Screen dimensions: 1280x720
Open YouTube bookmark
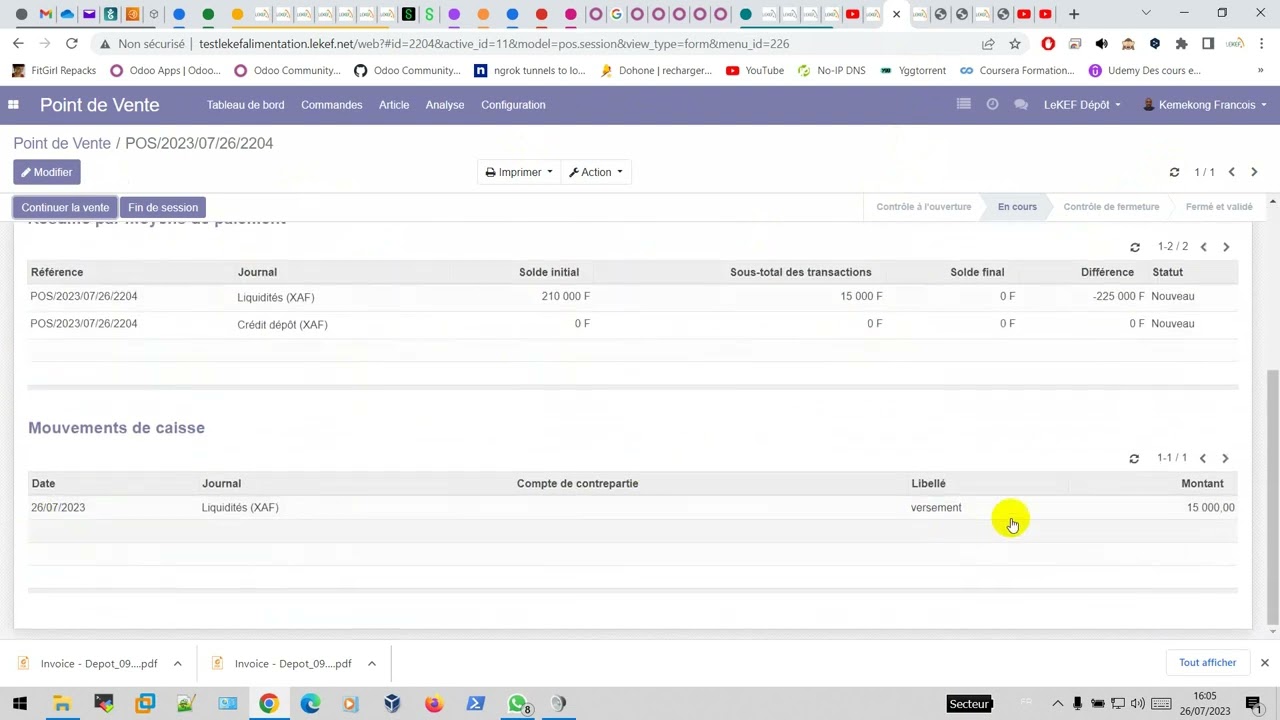[755, 71]
